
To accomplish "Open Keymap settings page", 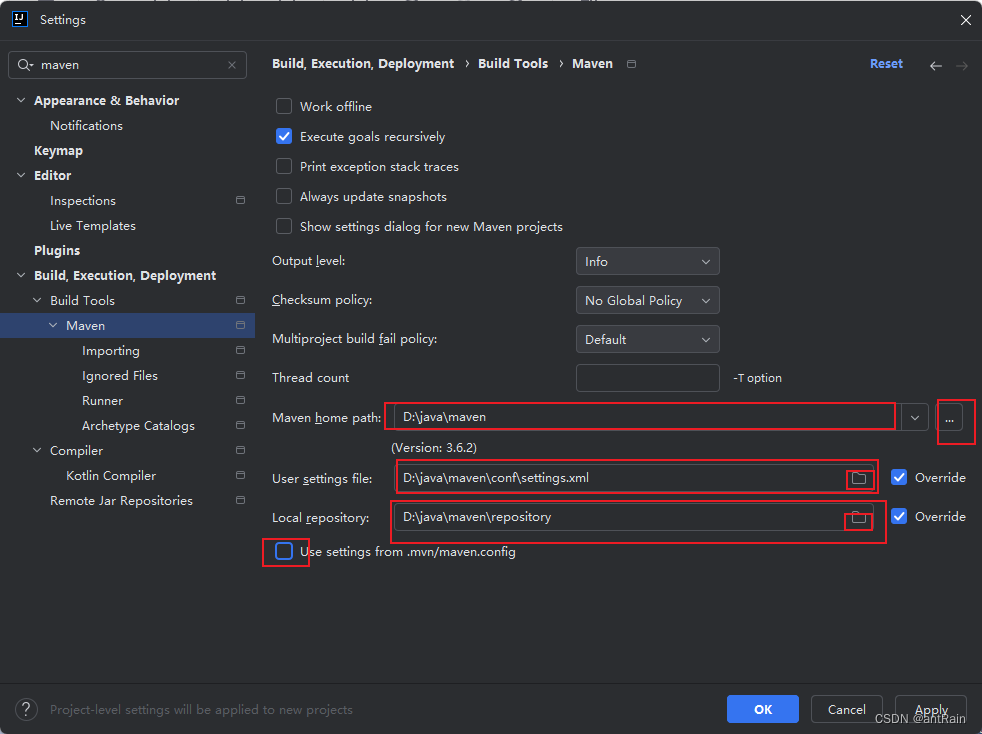I will 58,151.
